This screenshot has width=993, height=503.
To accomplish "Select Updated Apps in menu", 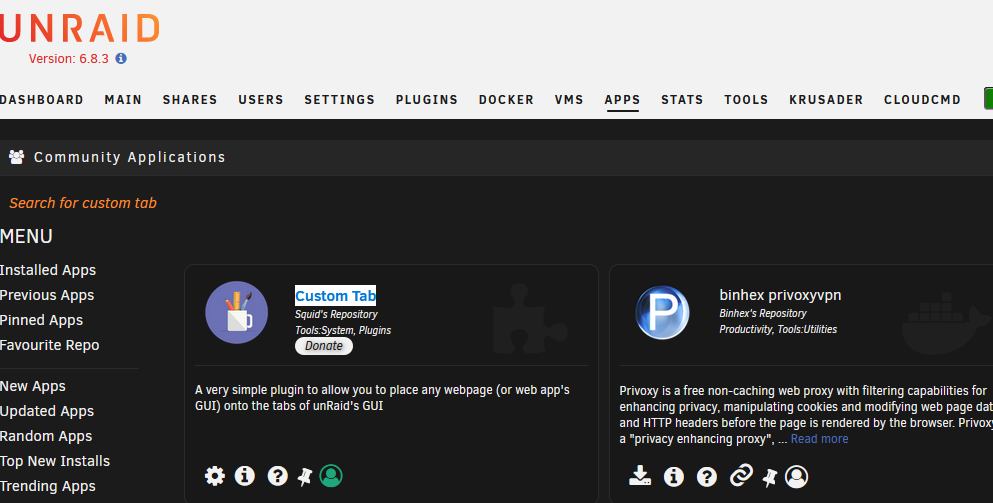I will pos(47,411).
